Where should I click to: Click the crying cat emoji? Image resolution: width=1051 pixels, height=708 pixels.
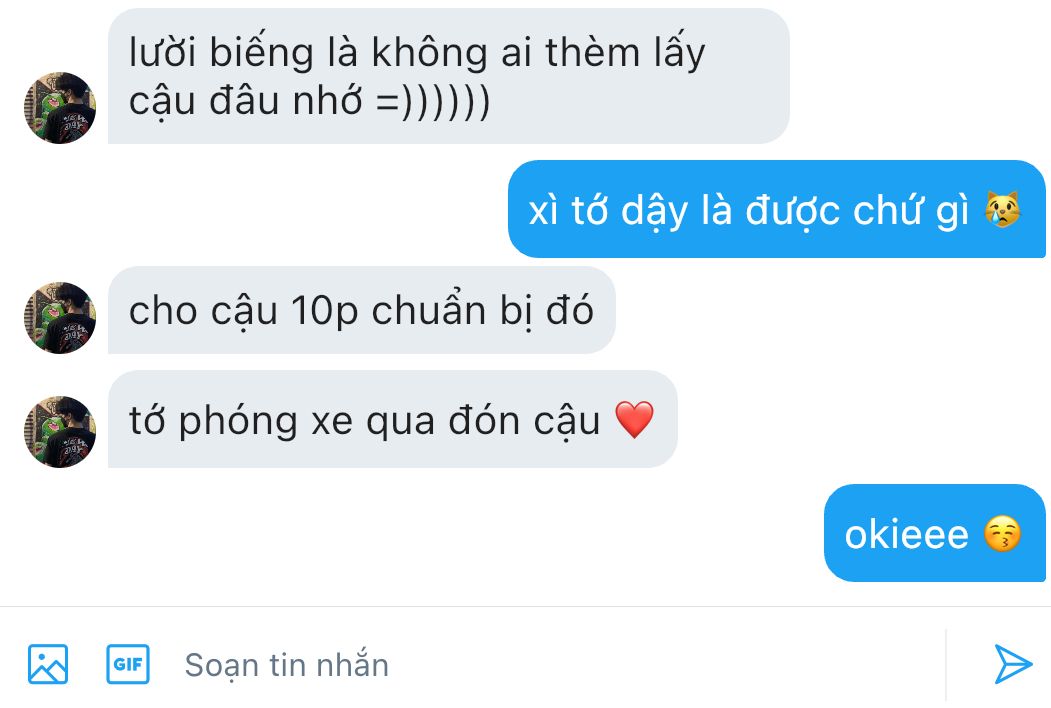tap(1003, 209)
